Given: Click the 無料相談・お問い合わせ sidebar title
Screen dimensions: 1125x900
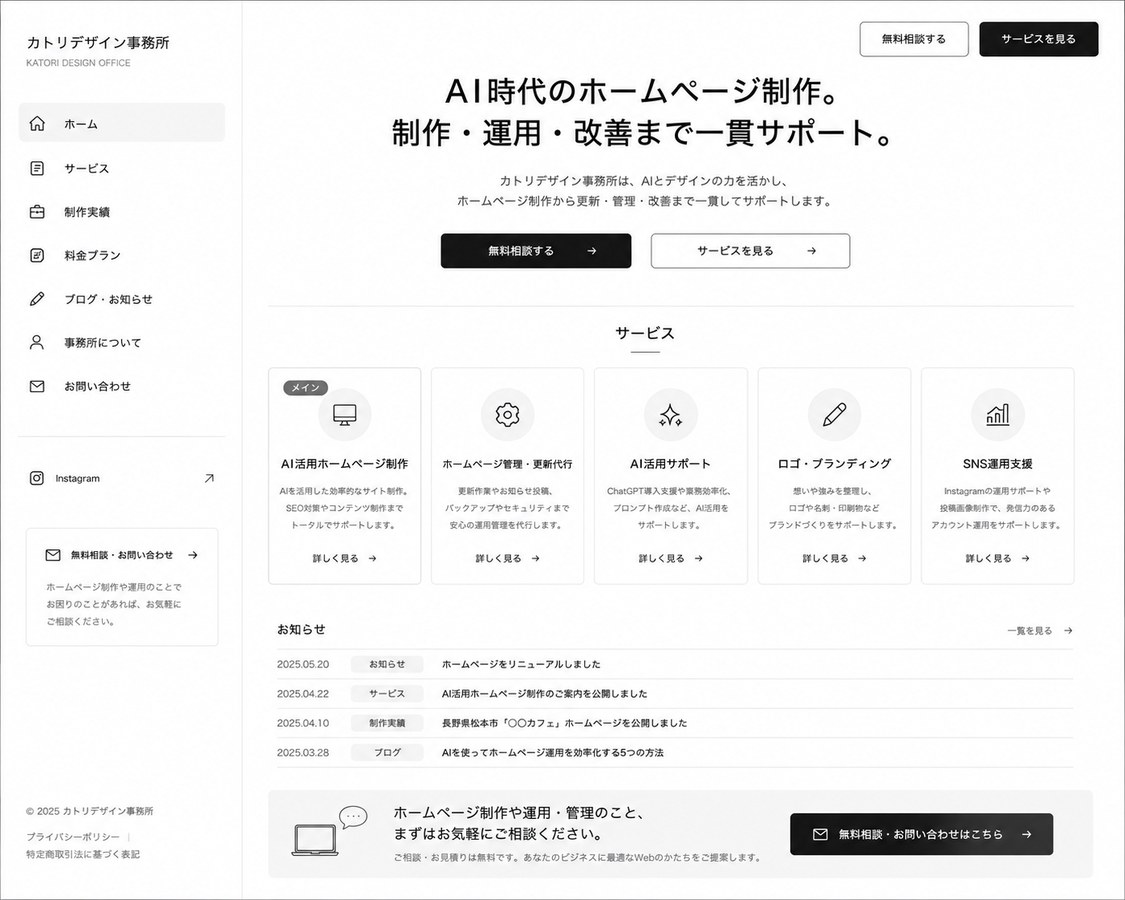Looking at the screenshot, I should [122, 555].
